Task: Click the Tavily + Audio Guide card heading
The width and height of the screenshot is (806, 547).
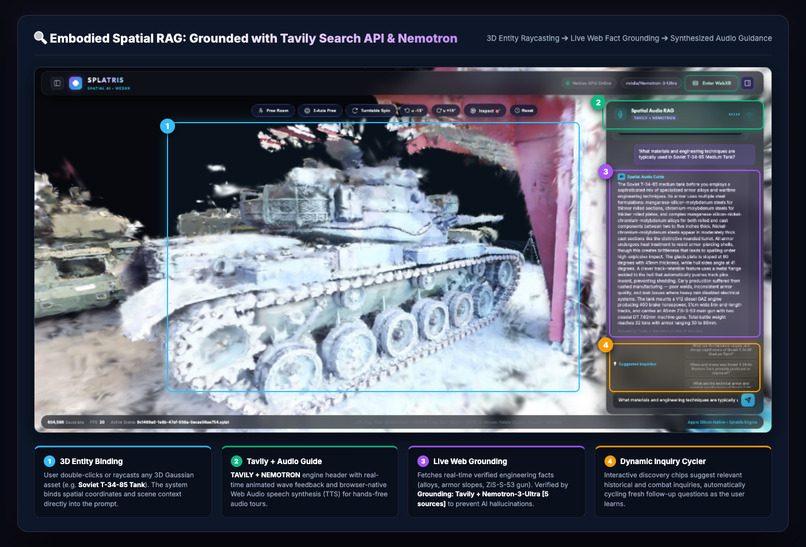Action: click(x=284, y=461)
